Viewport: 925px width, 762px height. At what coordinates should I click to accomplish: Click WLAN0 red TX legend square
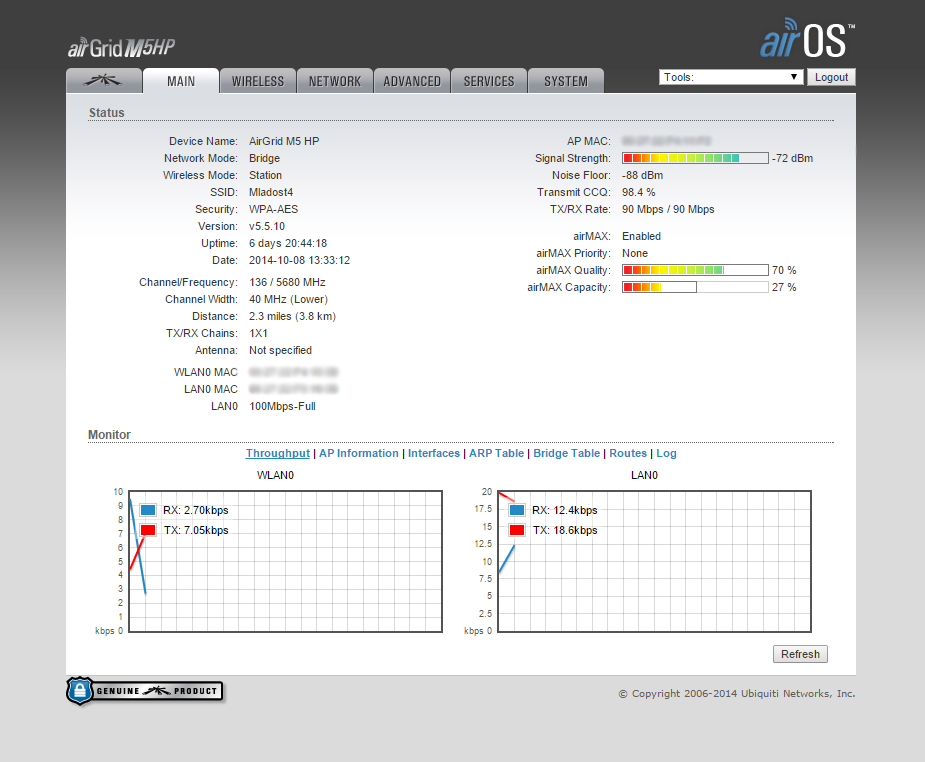click(148, 530)
